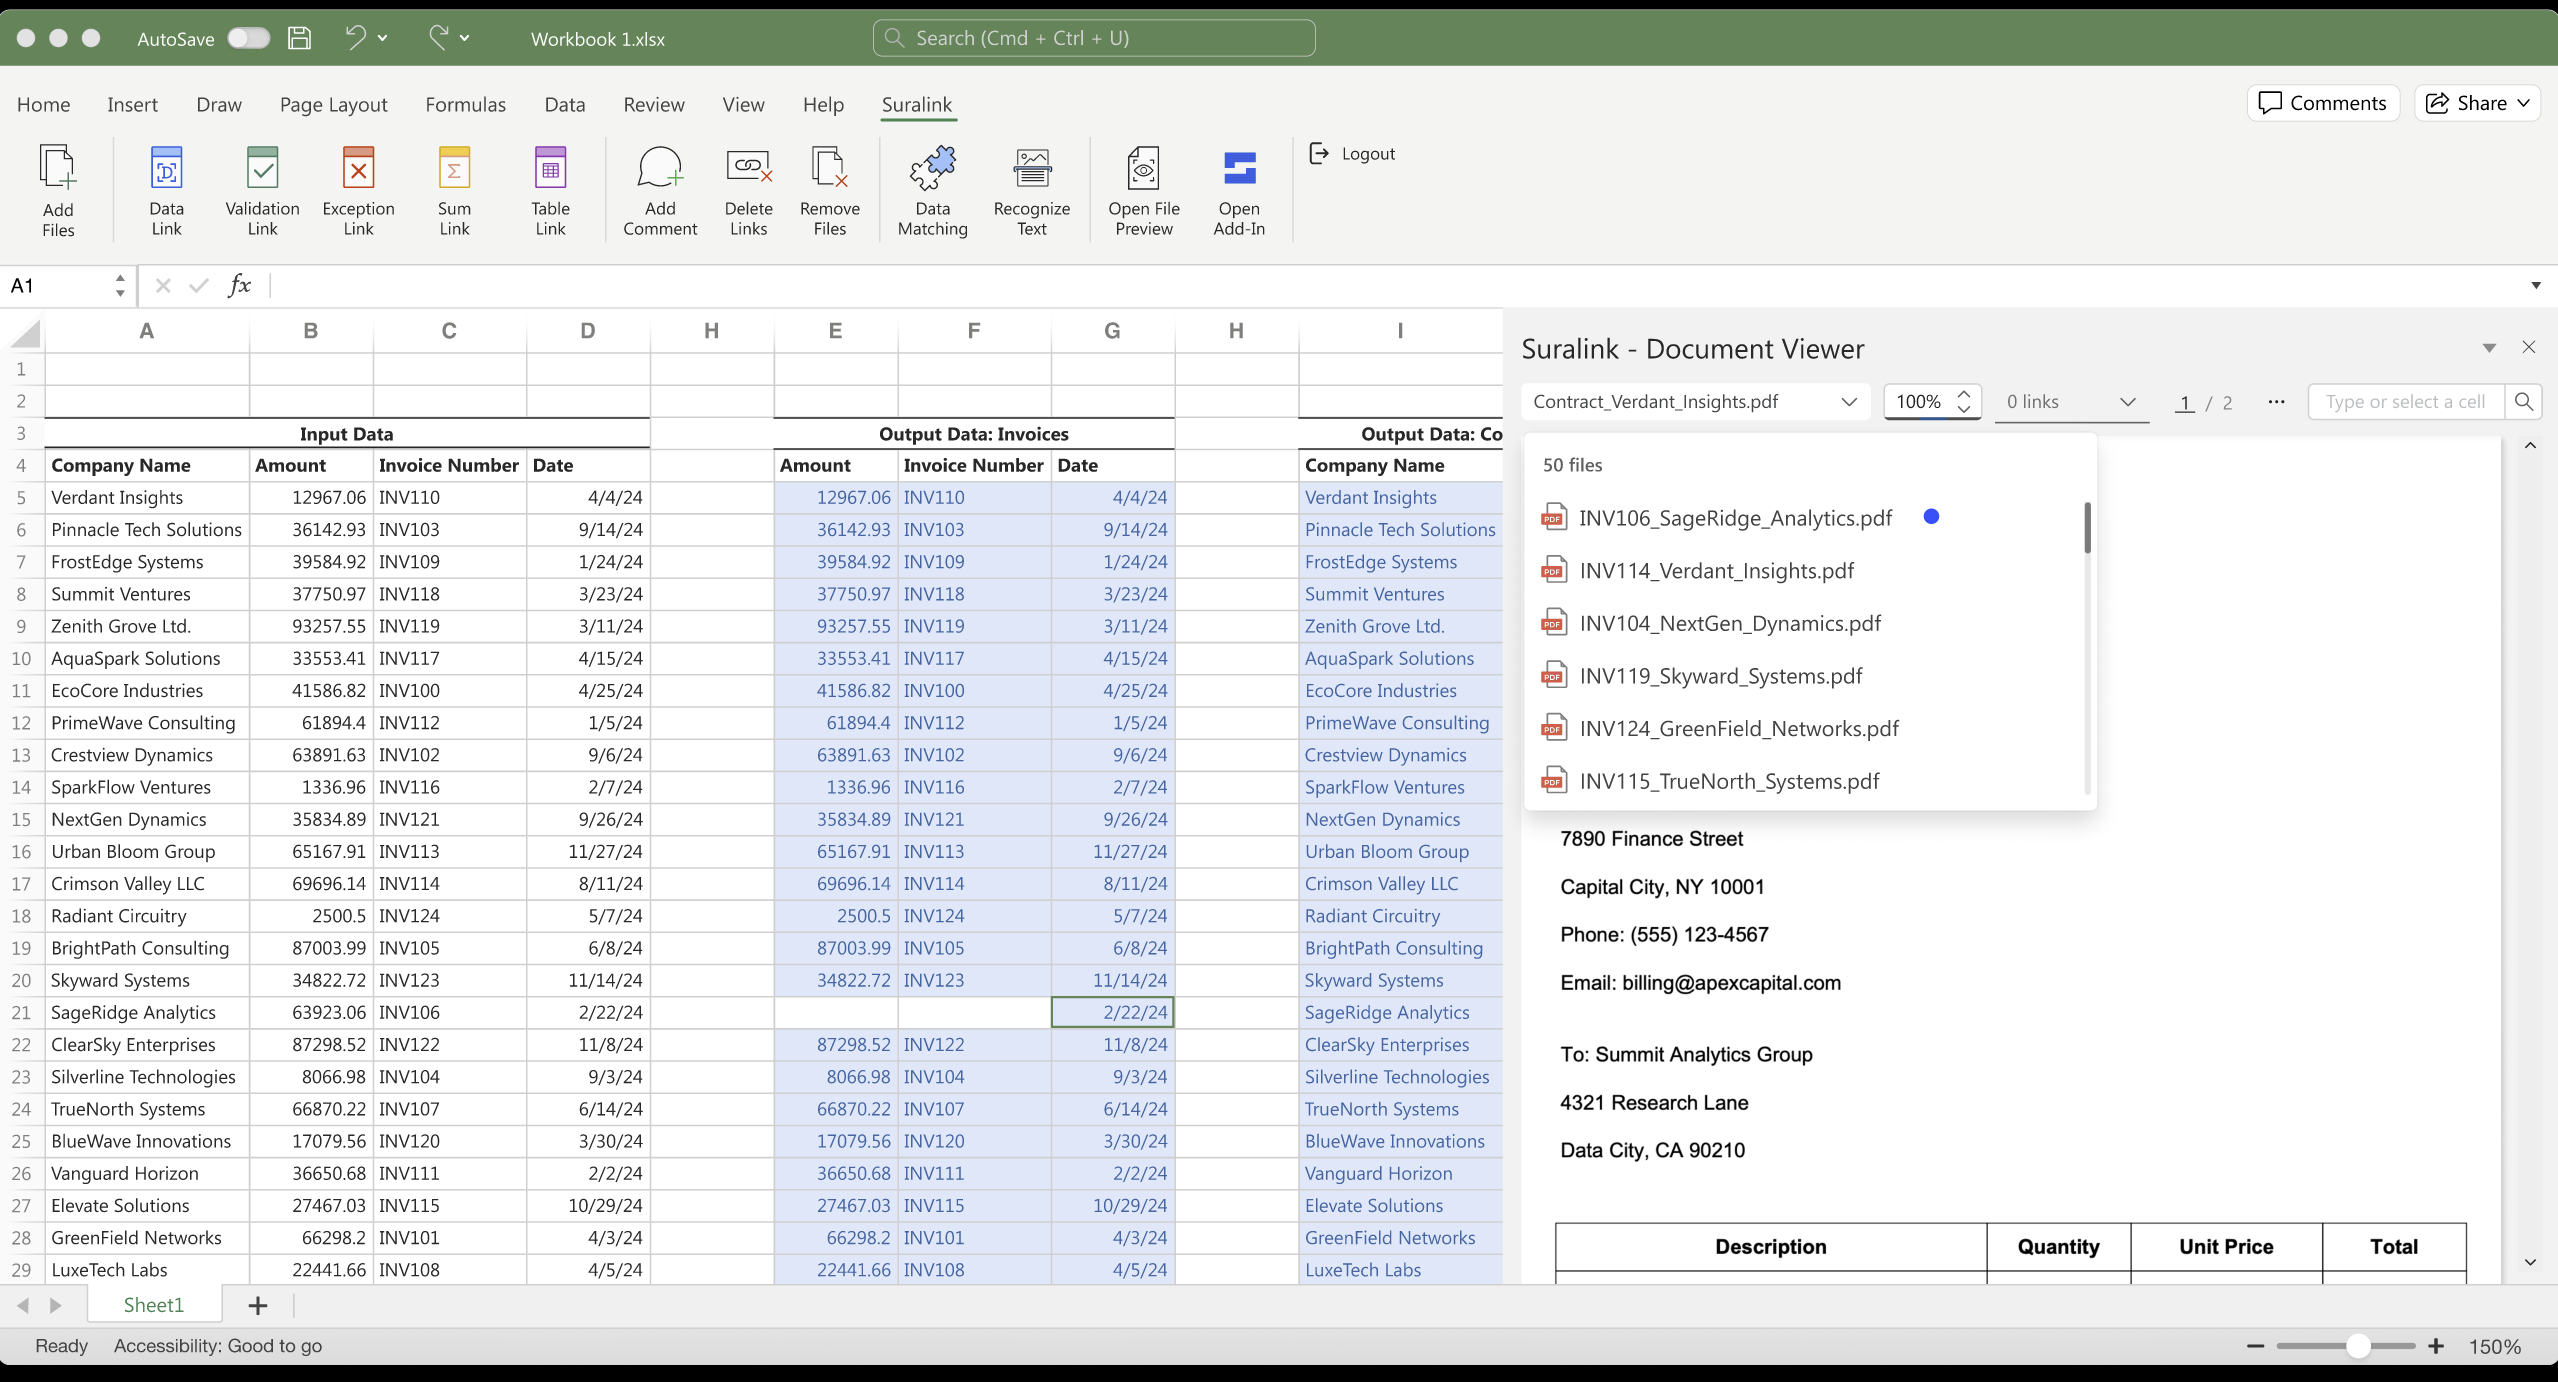Open the Comments button
The width and height of the screenshot is (2558, 1382).
pyautogui.click(x=2322, y=103)
